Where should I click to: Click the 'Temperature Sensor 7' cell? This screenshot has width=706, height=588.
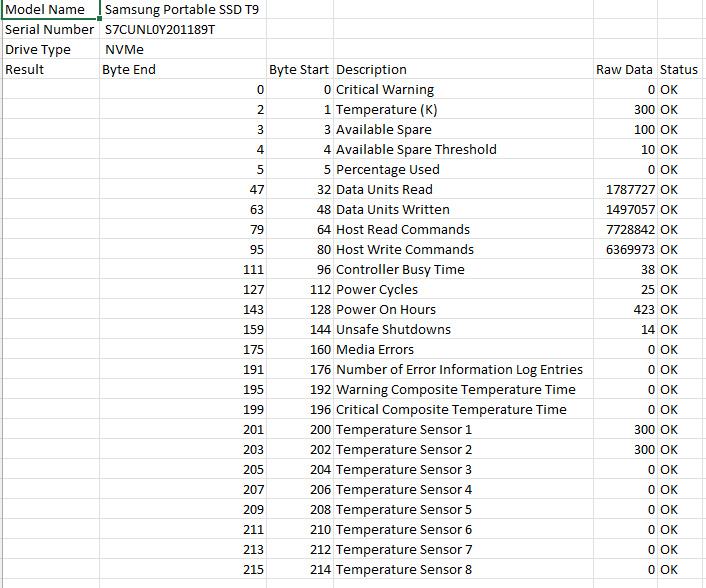pyautogui.click(x=463, y=549)
